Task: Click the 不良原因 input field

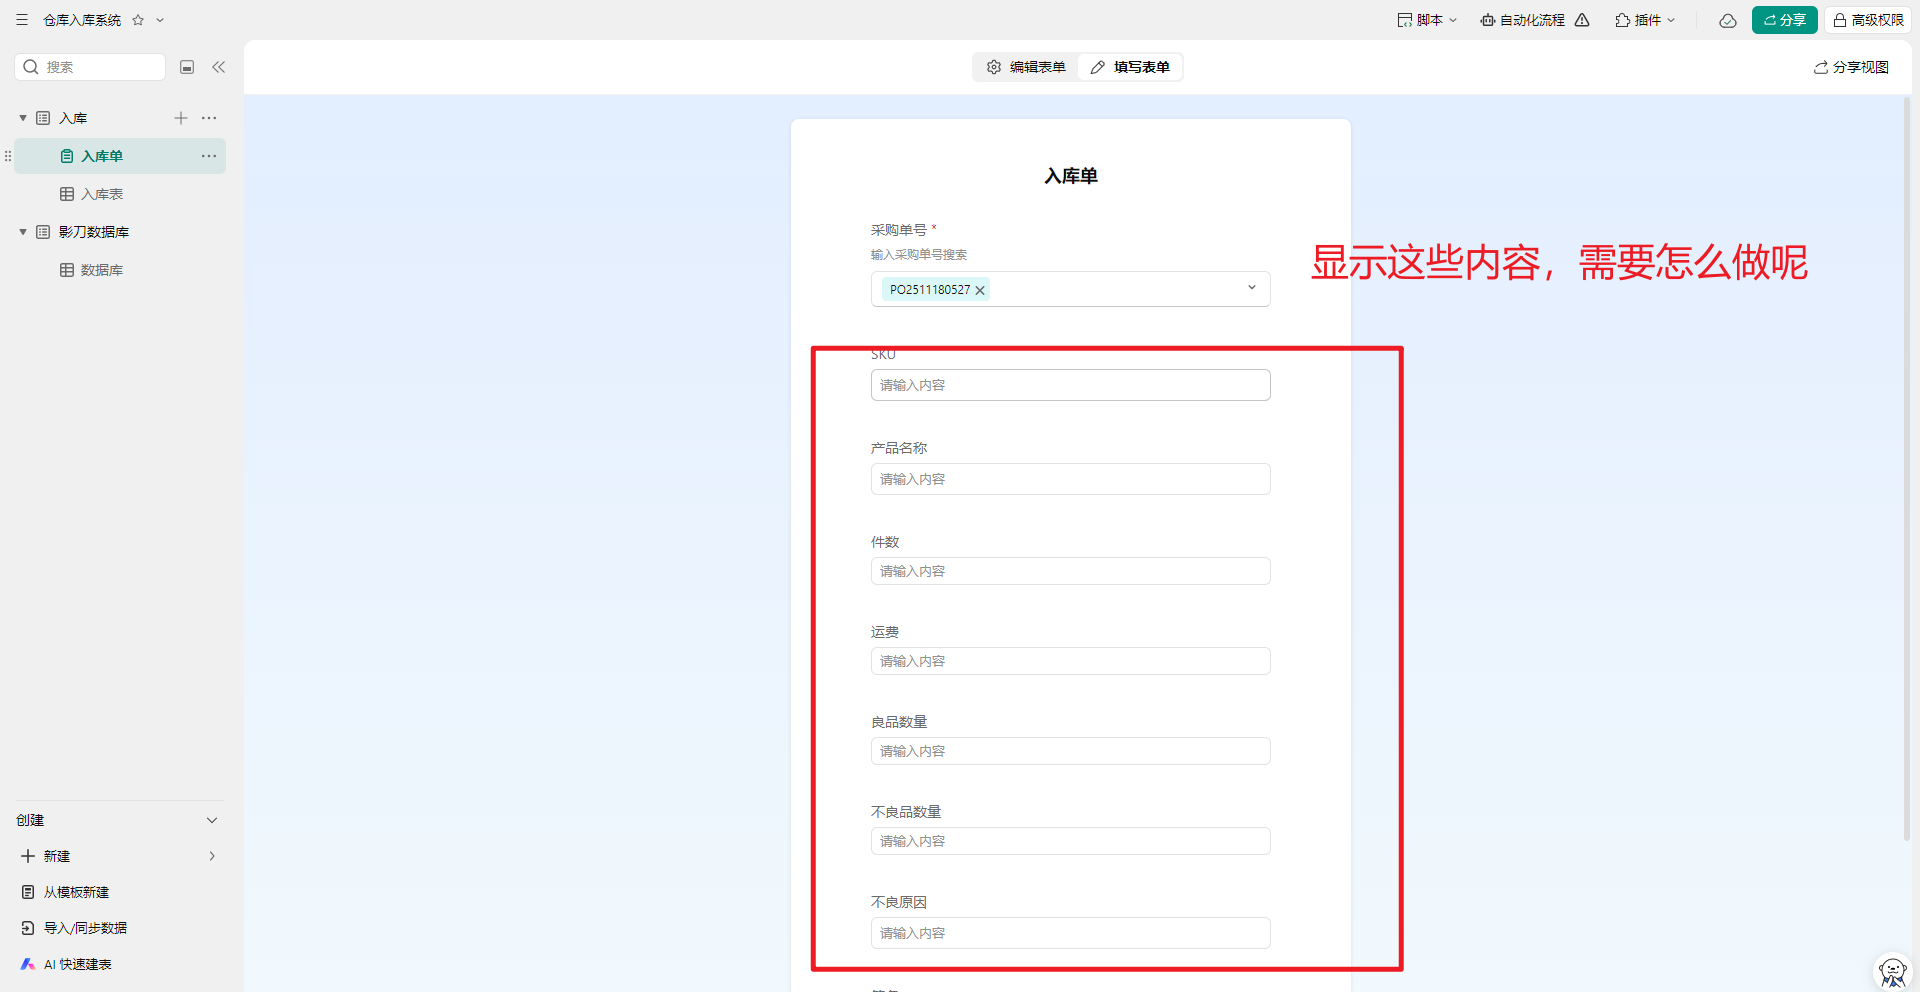Action: 1070,933
